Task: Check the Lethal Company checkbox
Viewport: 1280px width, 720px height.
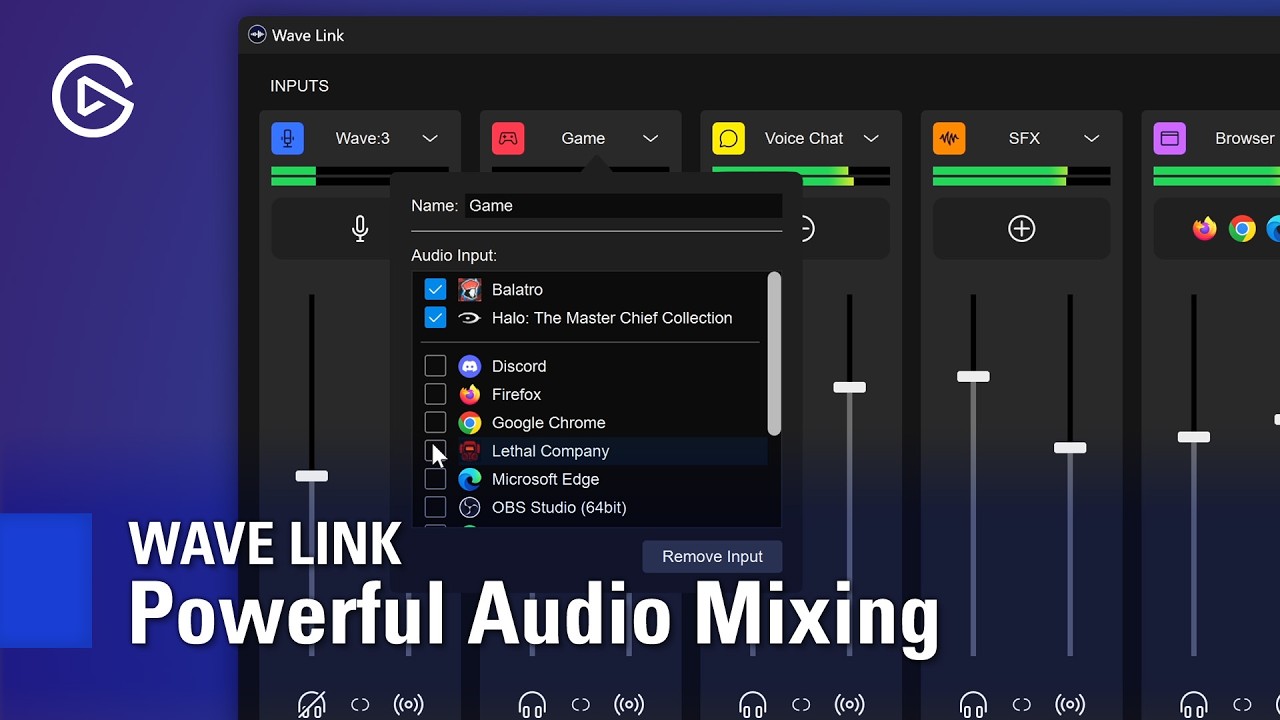Action: [435, 451]
